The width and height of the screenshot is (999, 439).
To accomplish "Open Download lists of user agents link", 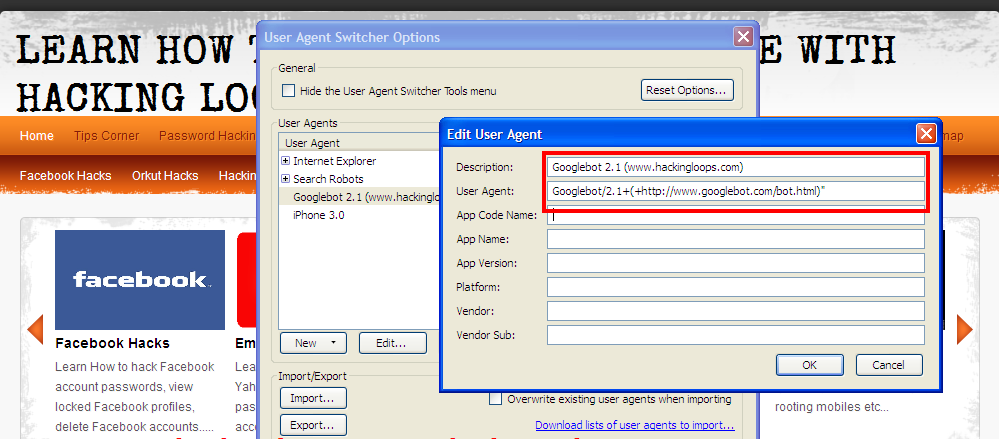I will point(635,425).
